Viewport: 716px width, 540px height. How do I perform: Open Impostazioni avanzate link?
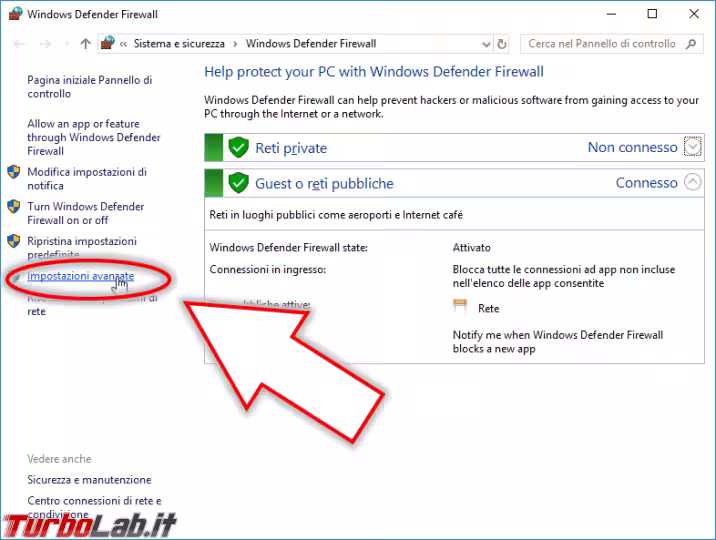coord(80,276)
